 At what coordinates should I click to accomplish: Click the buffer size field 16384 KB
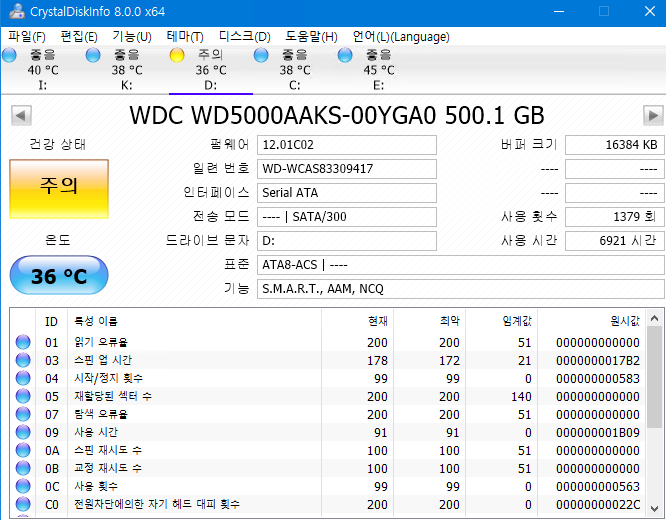point(615,145)
